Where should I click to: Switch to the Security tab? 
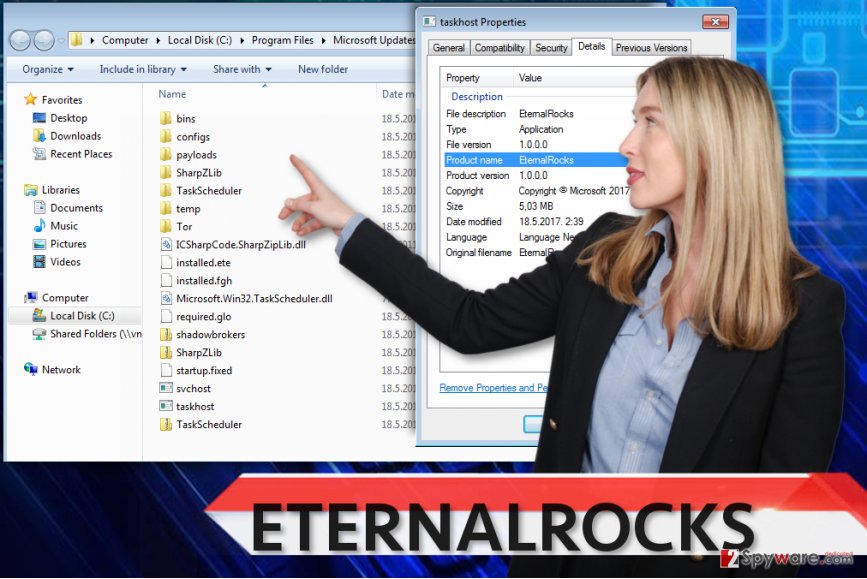pyautogui.click(x=551, y=48)
